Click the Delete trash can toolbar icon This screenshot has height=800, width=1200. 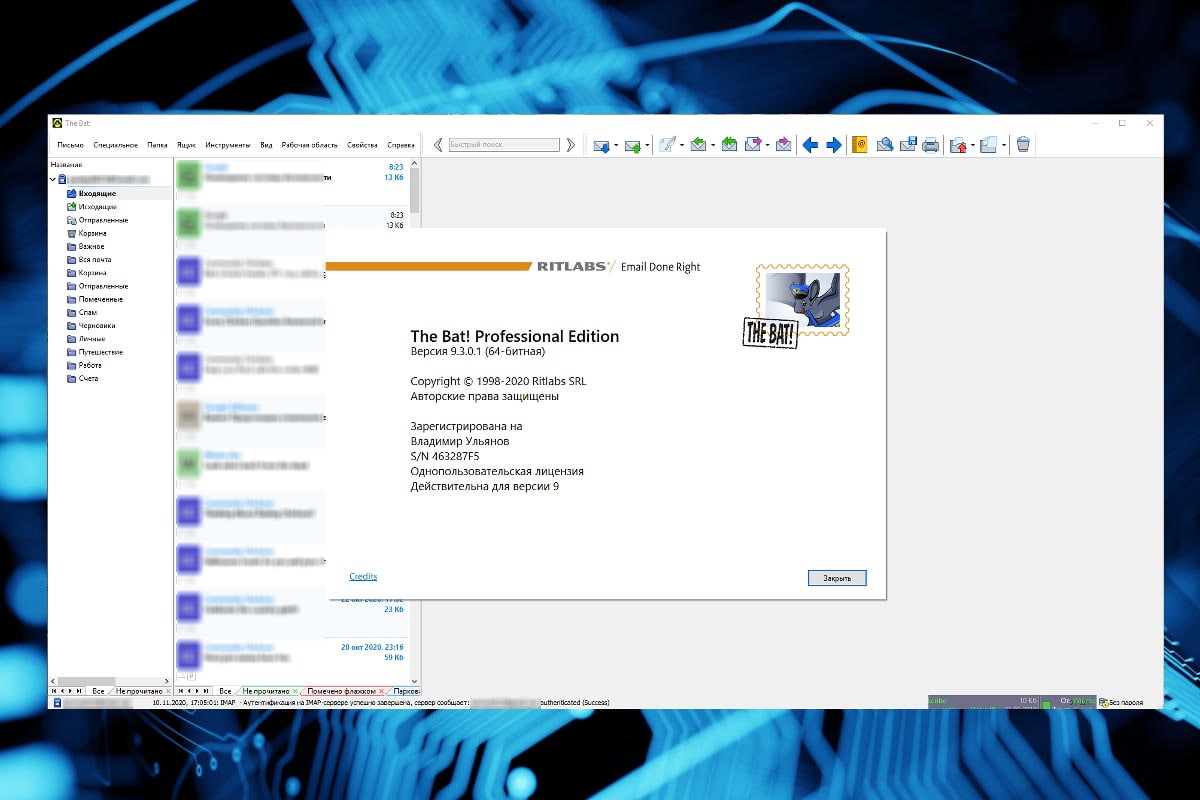(x=1023, y=145)
